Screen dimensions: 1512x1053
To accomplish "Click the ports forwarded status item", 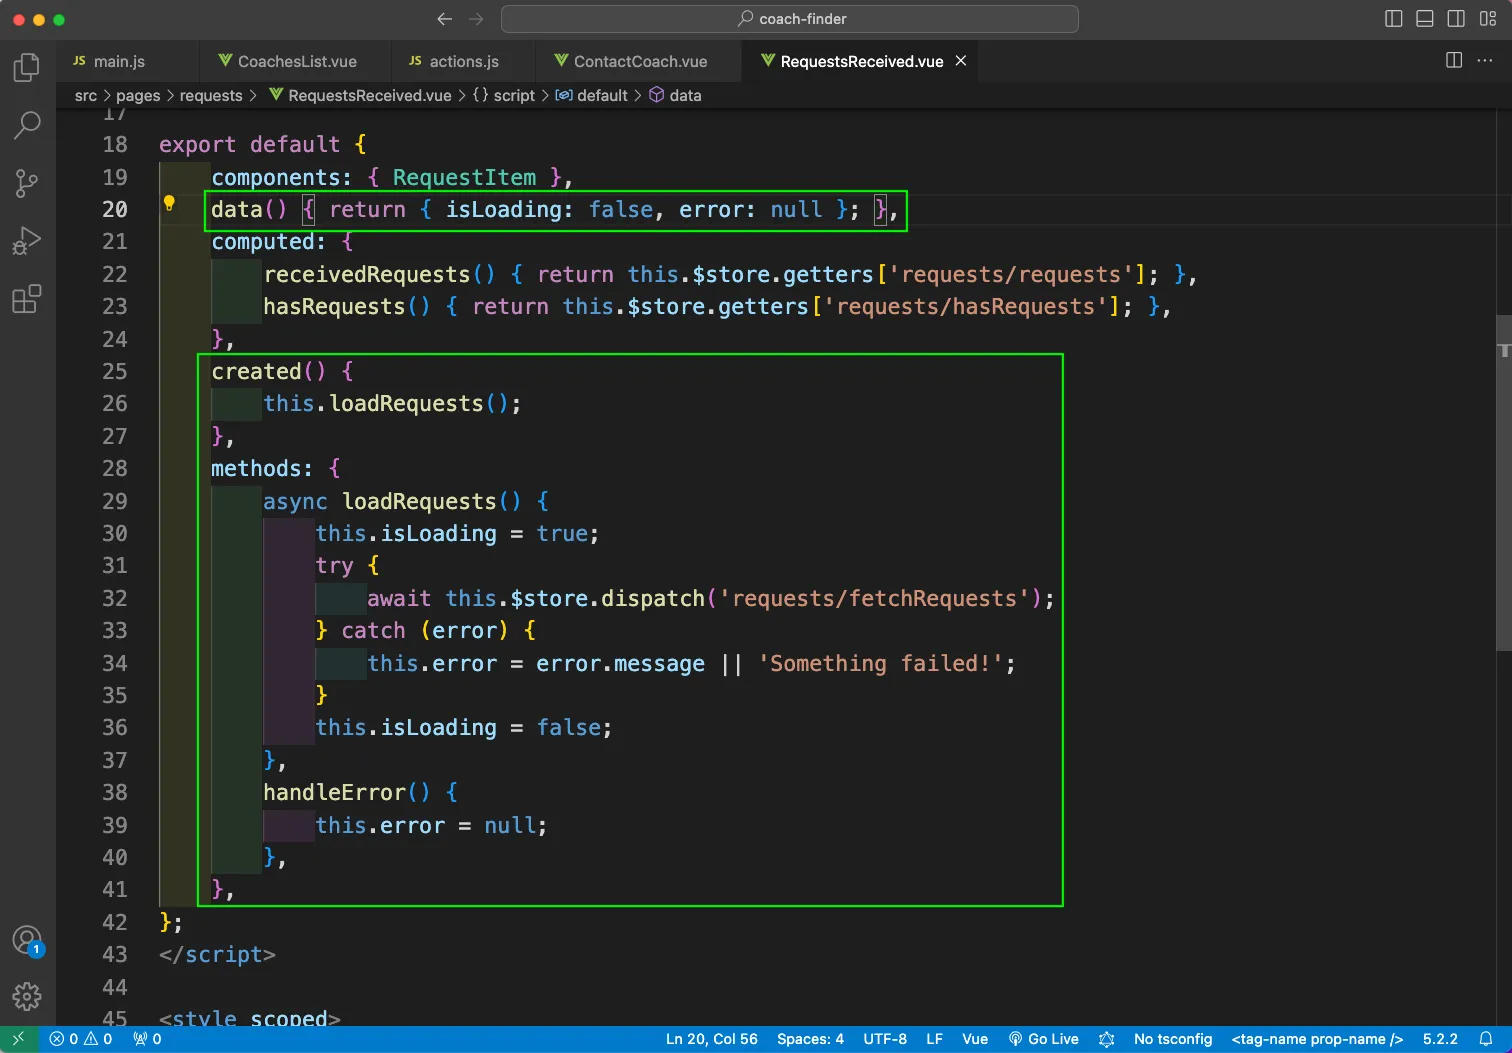I will tap(147, 1039).
